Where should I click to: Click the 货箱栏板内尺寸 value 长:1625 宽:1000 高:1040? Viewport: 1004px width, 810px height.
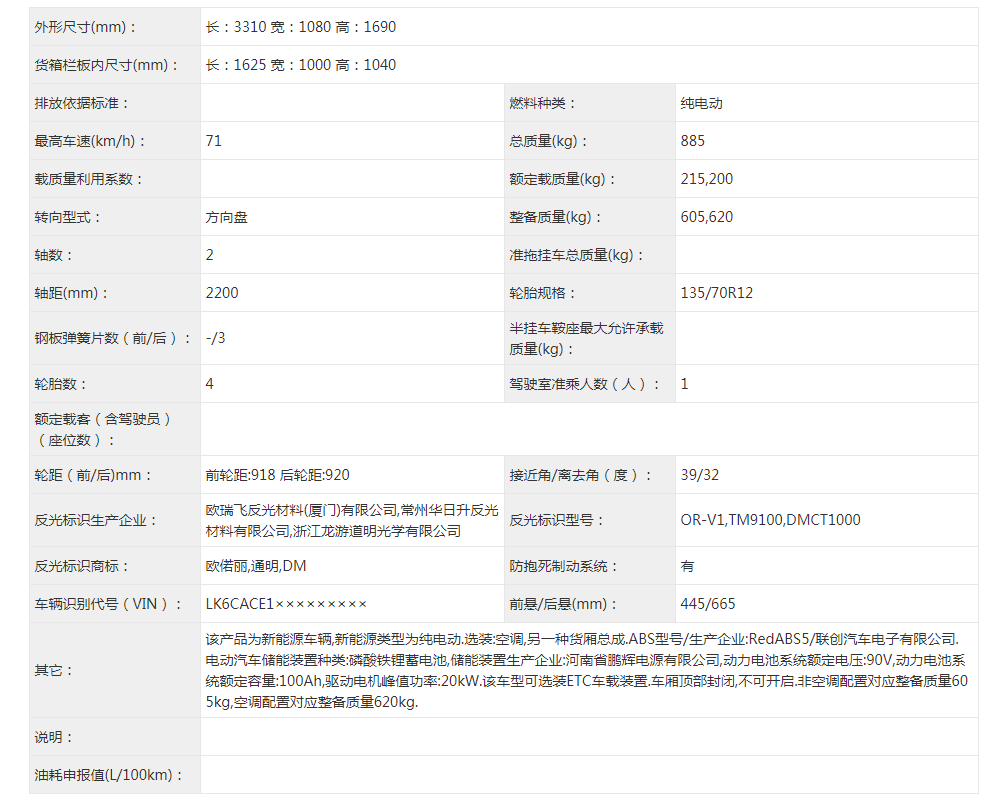pos(301,65)
